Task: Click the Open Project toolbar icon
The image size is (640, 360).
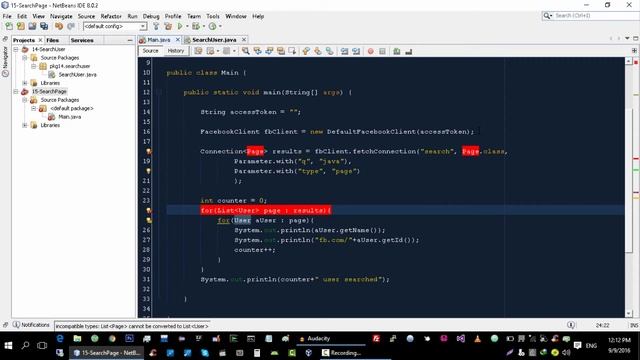Action: tap(32, 26)
